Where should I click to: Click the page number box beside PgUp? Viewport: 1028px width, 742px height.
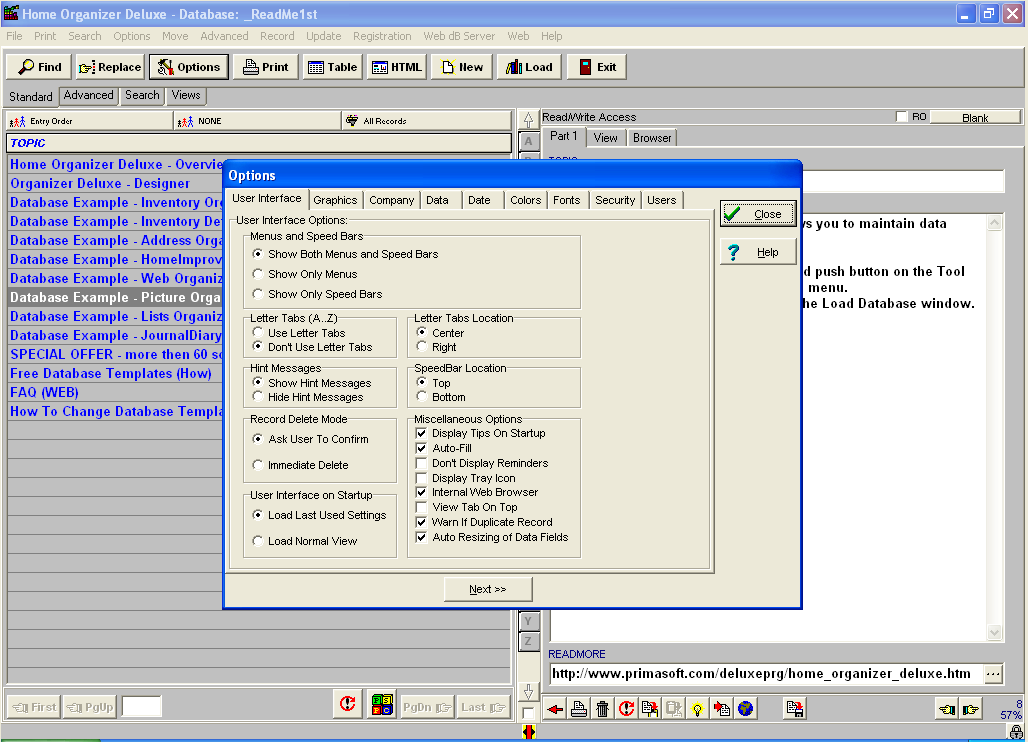142,707
